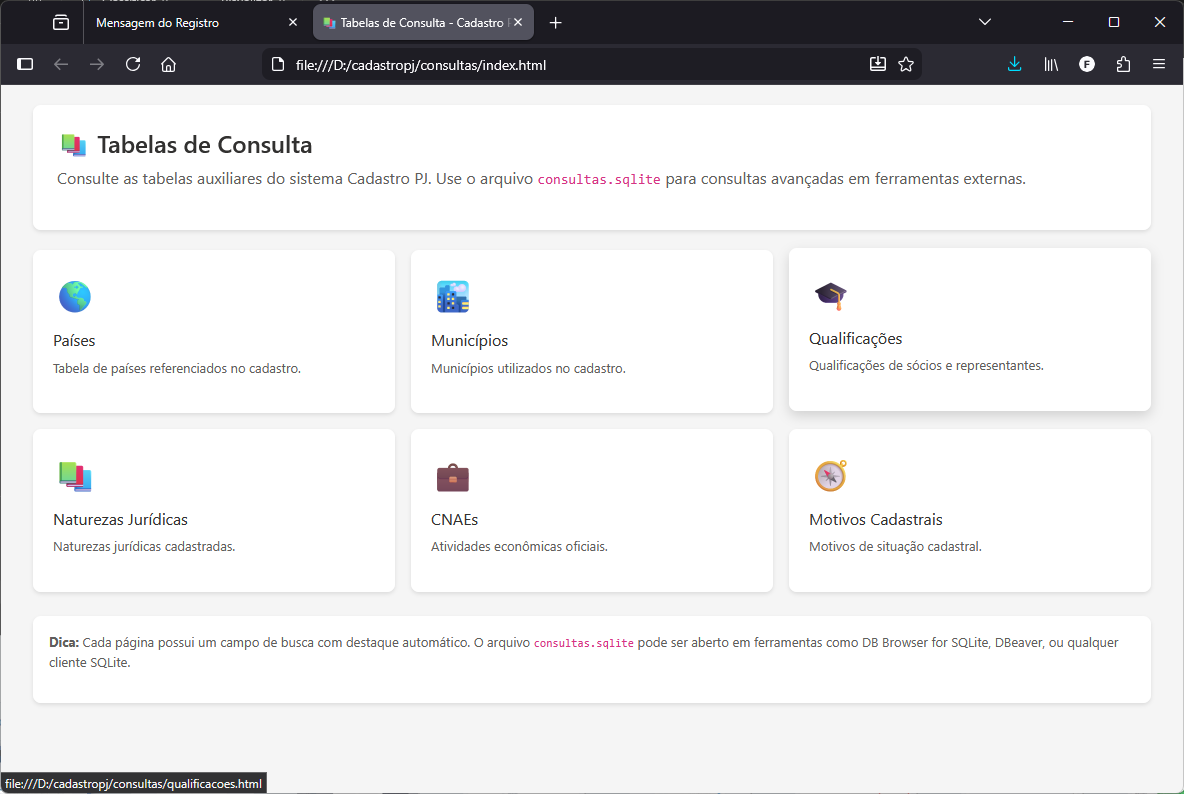Bookmark this page with the star icon
1184x794 pixels.
[906, 64]
